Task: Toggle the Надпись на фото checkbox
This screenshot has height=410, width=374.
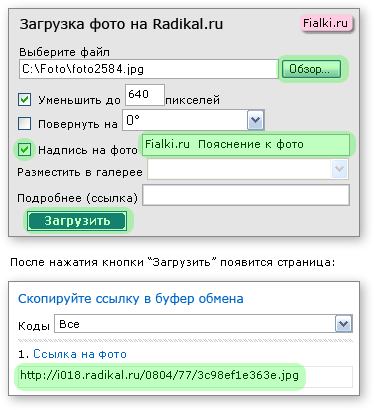Action: coord(24,149)
